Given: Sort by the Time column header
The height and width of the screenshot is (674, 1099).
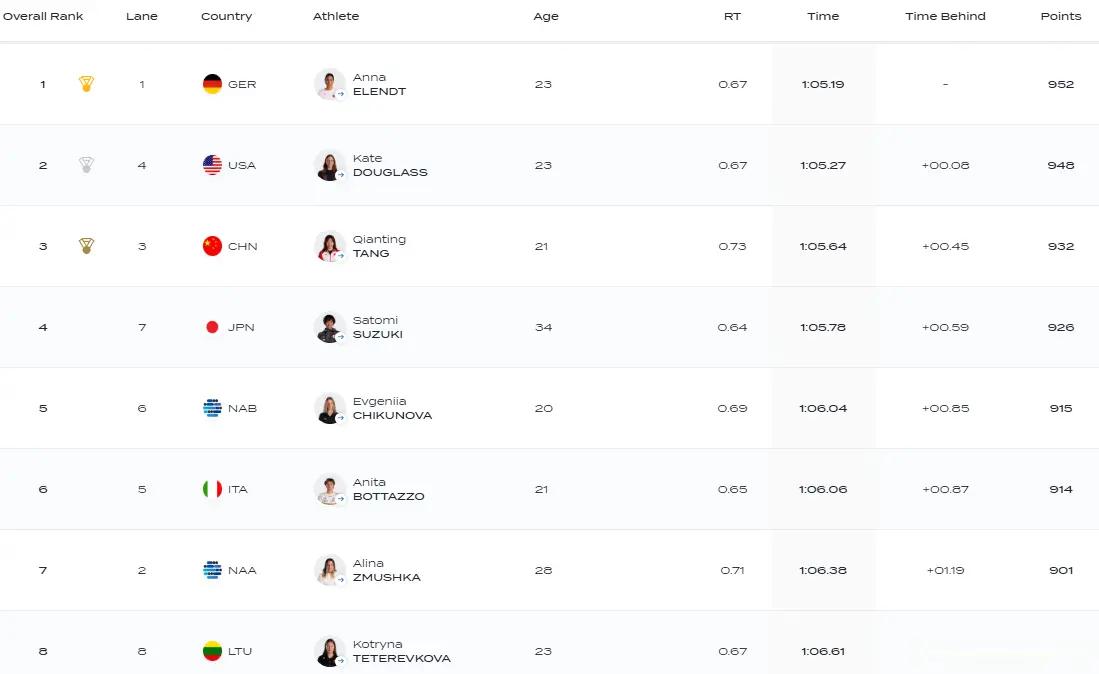Looking at the screenshot, I should (x=823, y=16).
